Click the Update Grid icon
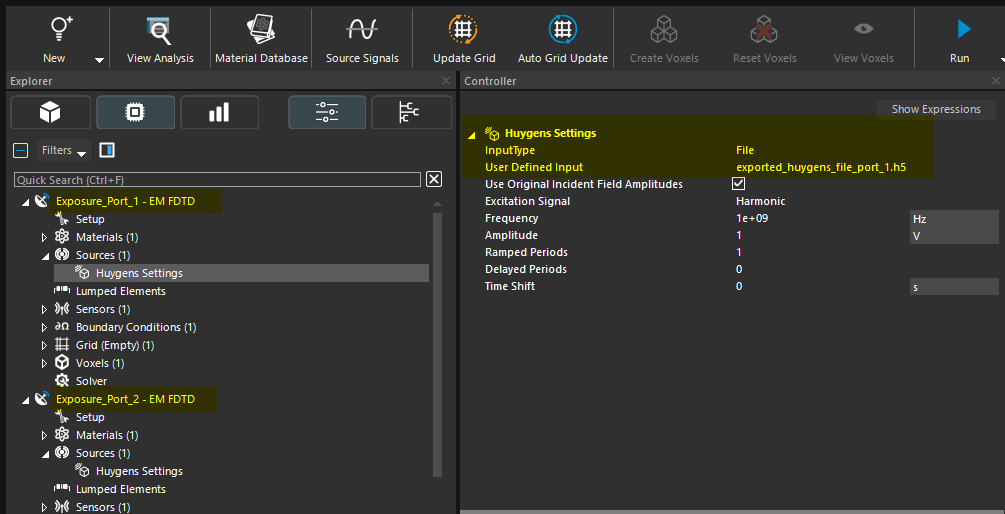 point(463,29)
